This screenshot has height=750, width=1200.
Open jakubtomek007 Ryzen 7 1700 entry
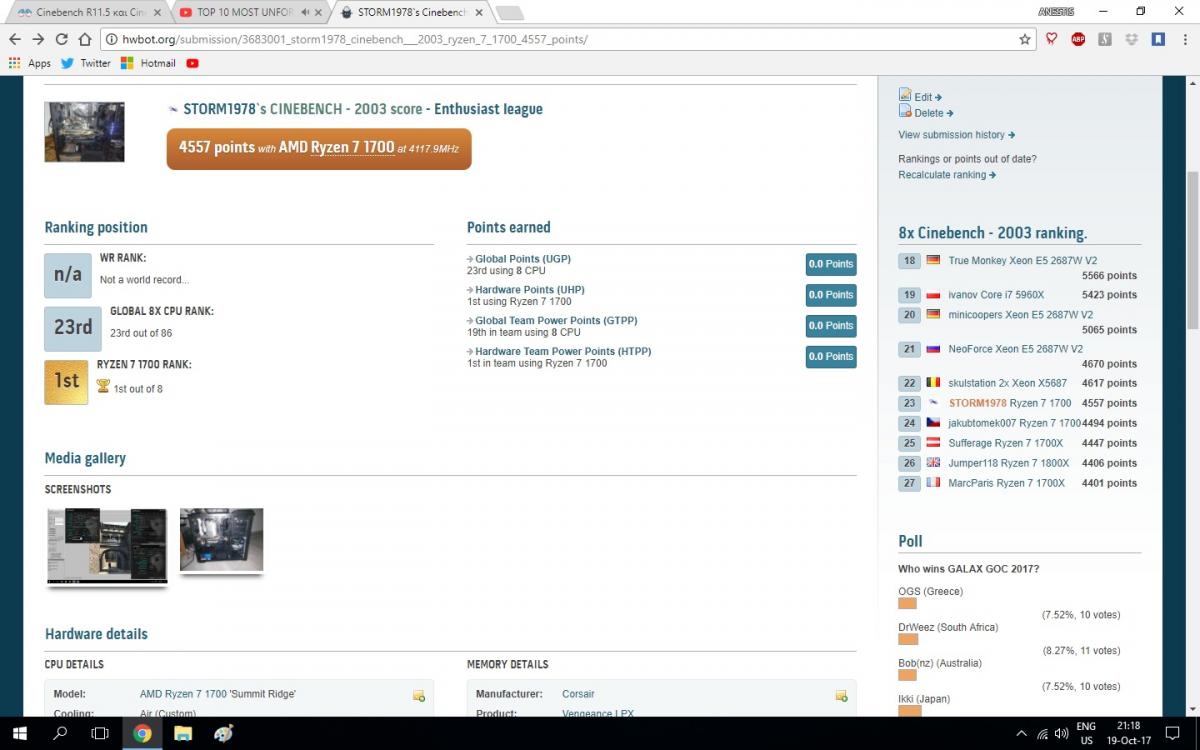click(x=1014, y=423)
